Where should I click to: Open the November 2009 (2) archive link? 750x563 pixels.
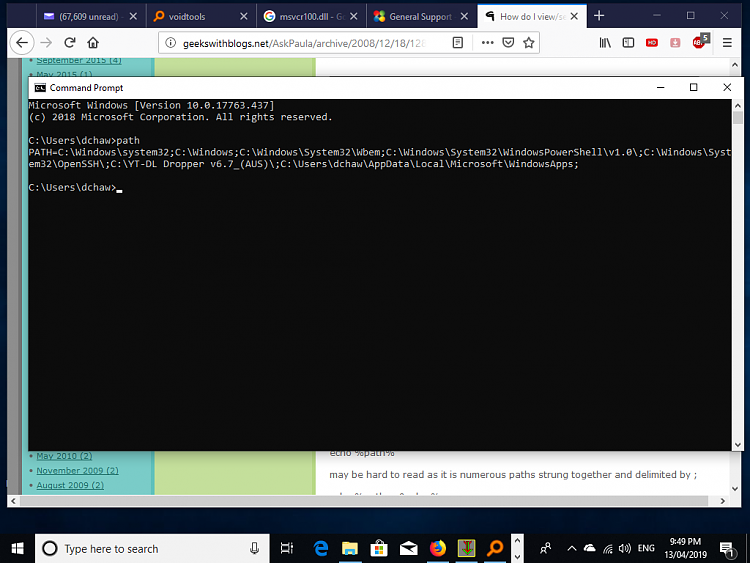pos(77,471)
